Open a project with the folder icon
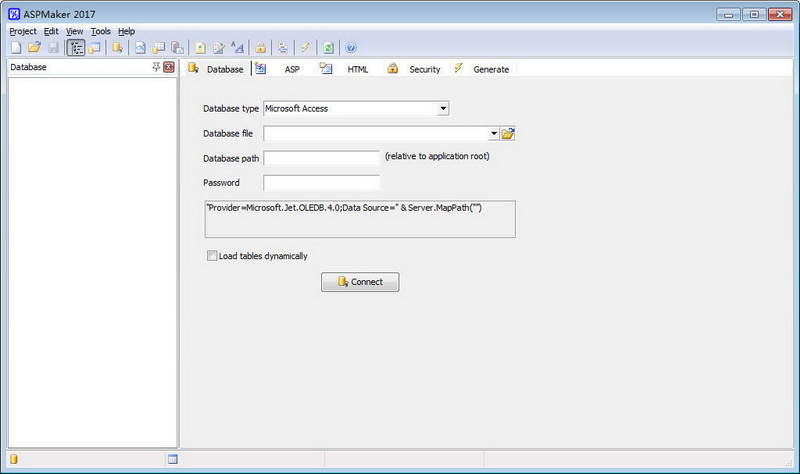800x474 pixels. tap(34, 48)
